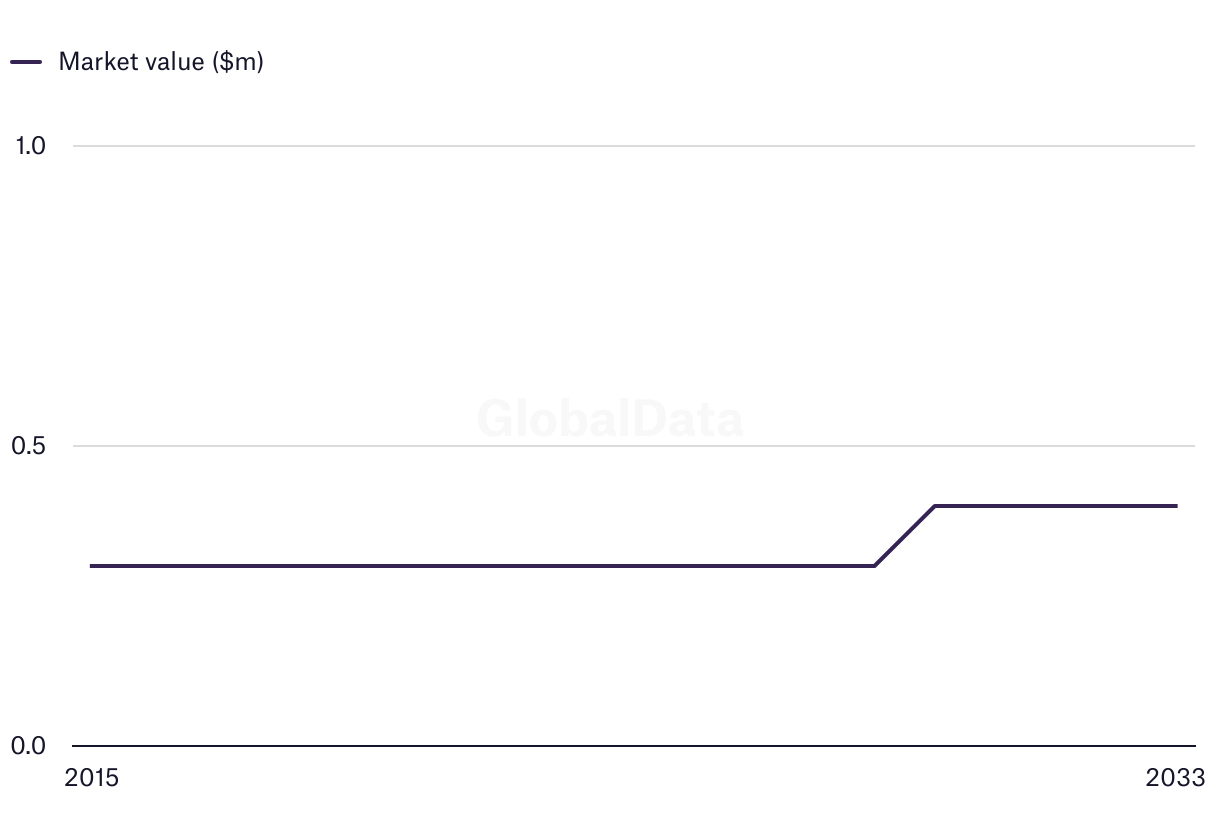Click the flat line segment at 0.3 level

coord(483,566)
